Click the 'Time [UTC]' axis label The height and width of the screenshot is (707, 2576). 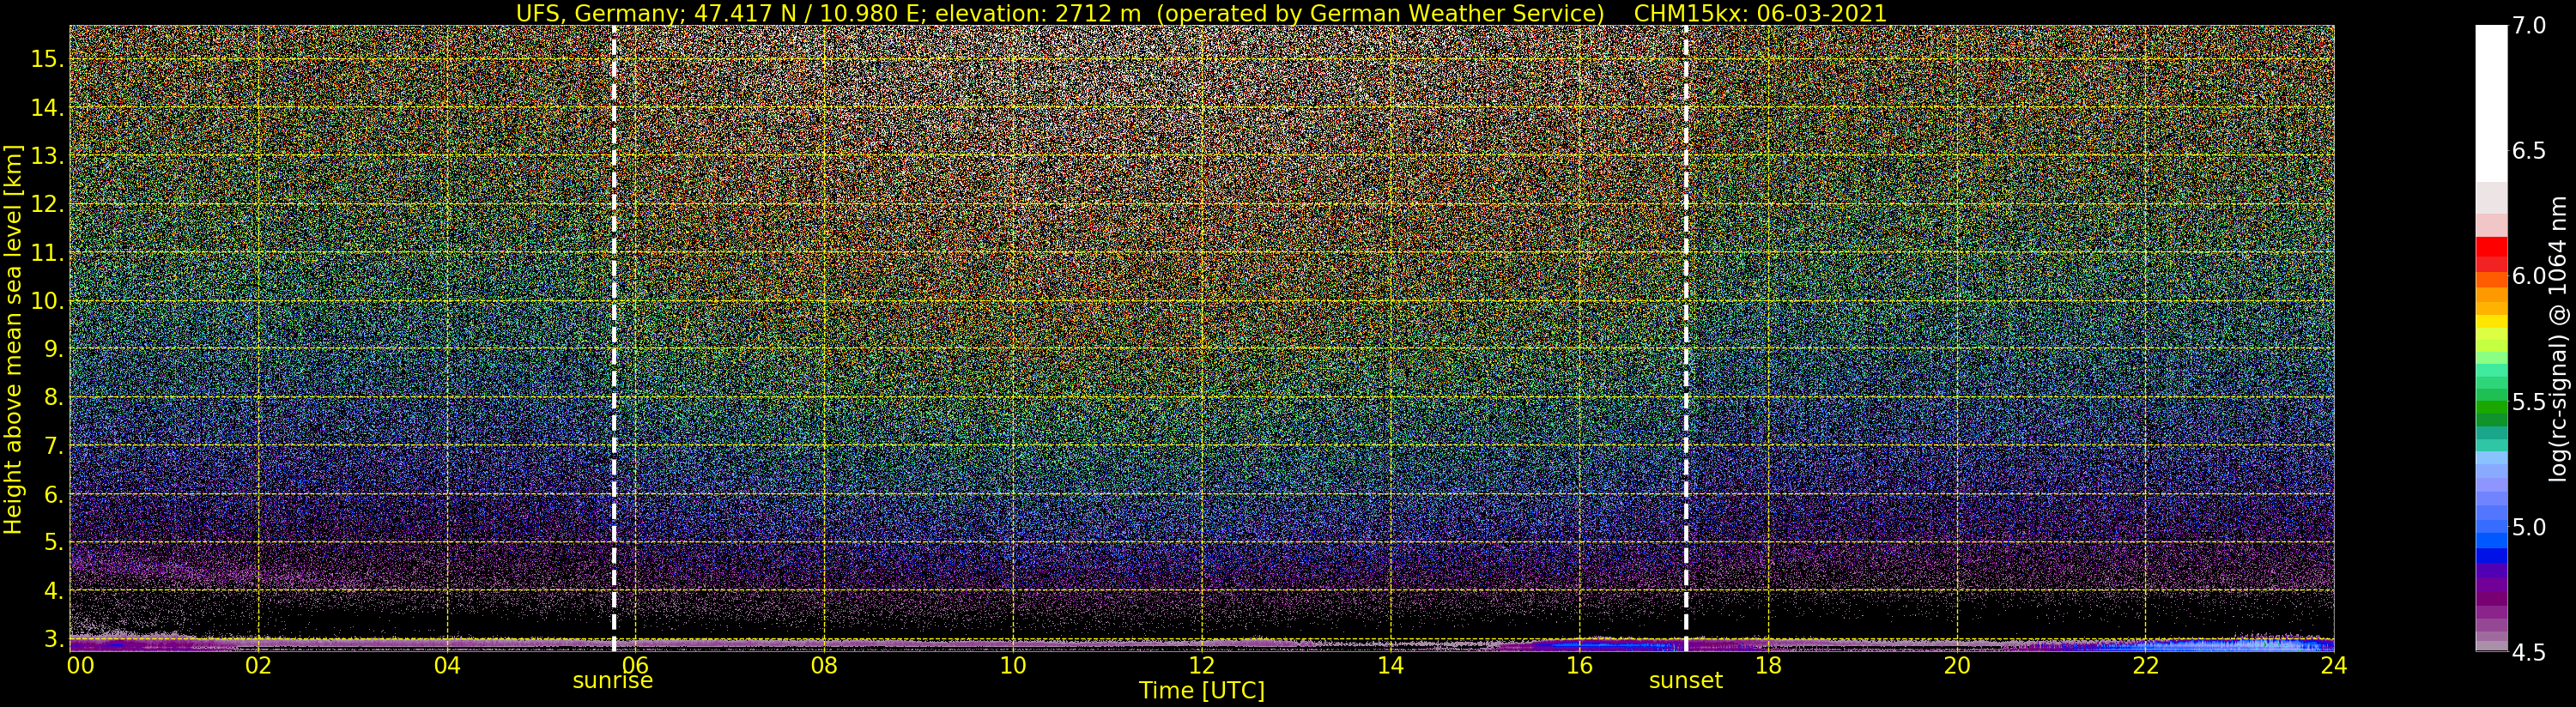(1201, 691)
